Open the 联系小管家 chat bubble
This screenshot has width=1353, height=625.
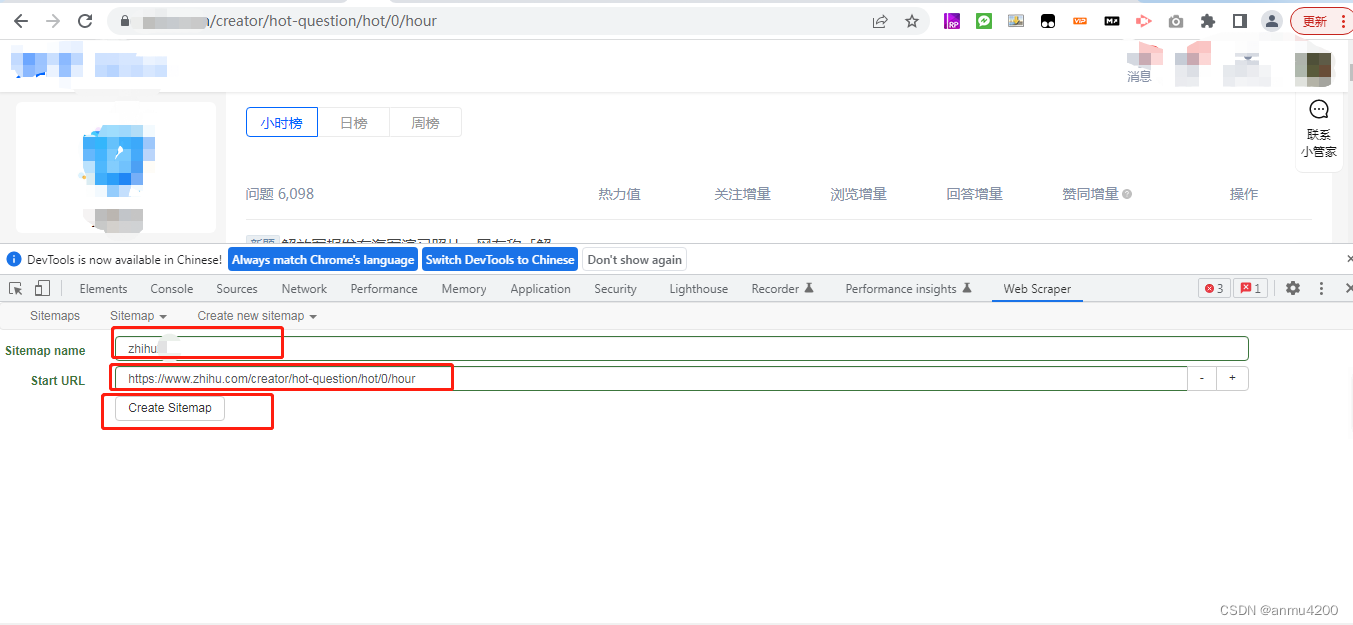(x=1319, y=130)
